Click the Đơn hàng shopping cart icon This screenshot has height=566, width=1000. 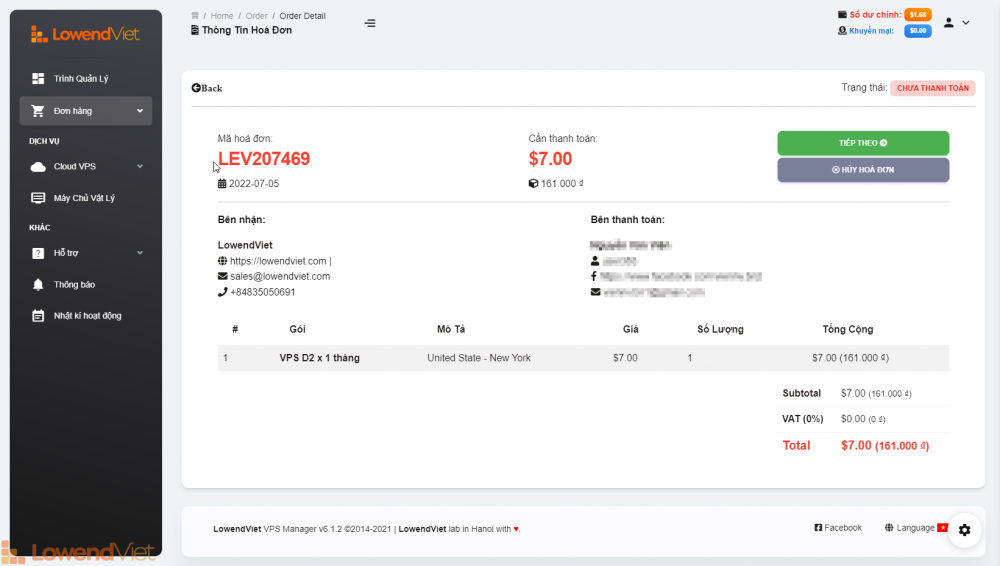click(x=38, y=111)
